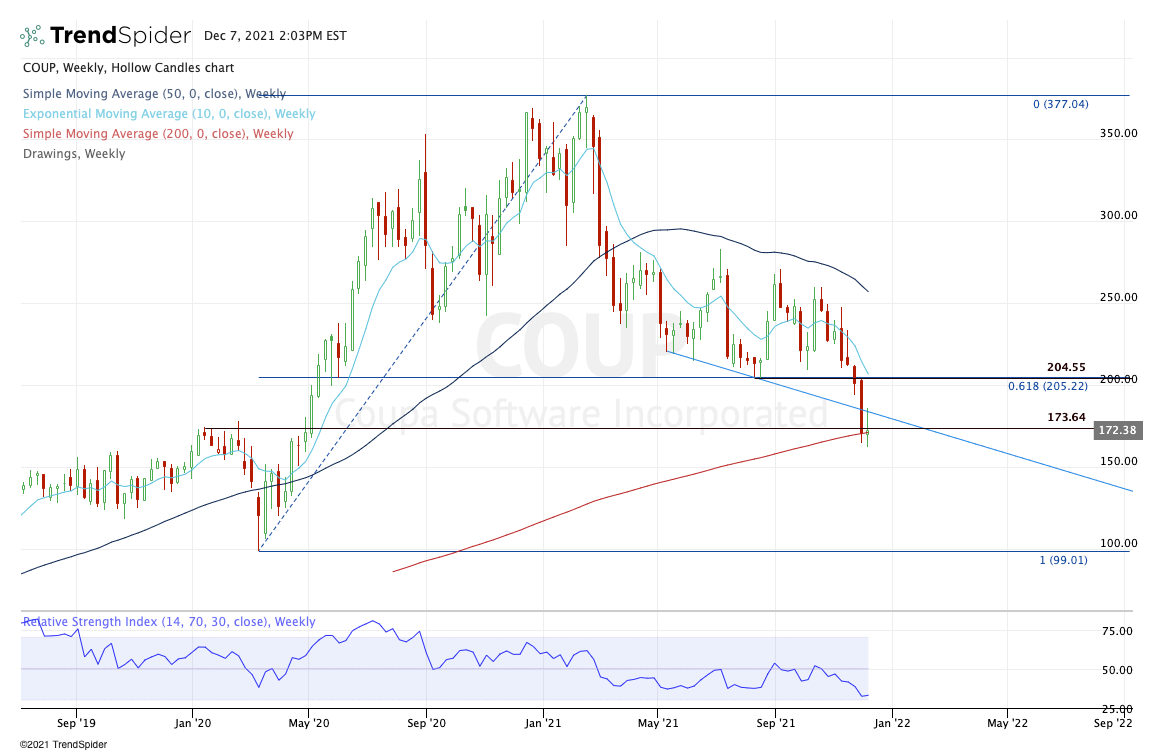Click the 250.00 price axis label
The width and height of the screenshot is (1163, 754).
1118,297
